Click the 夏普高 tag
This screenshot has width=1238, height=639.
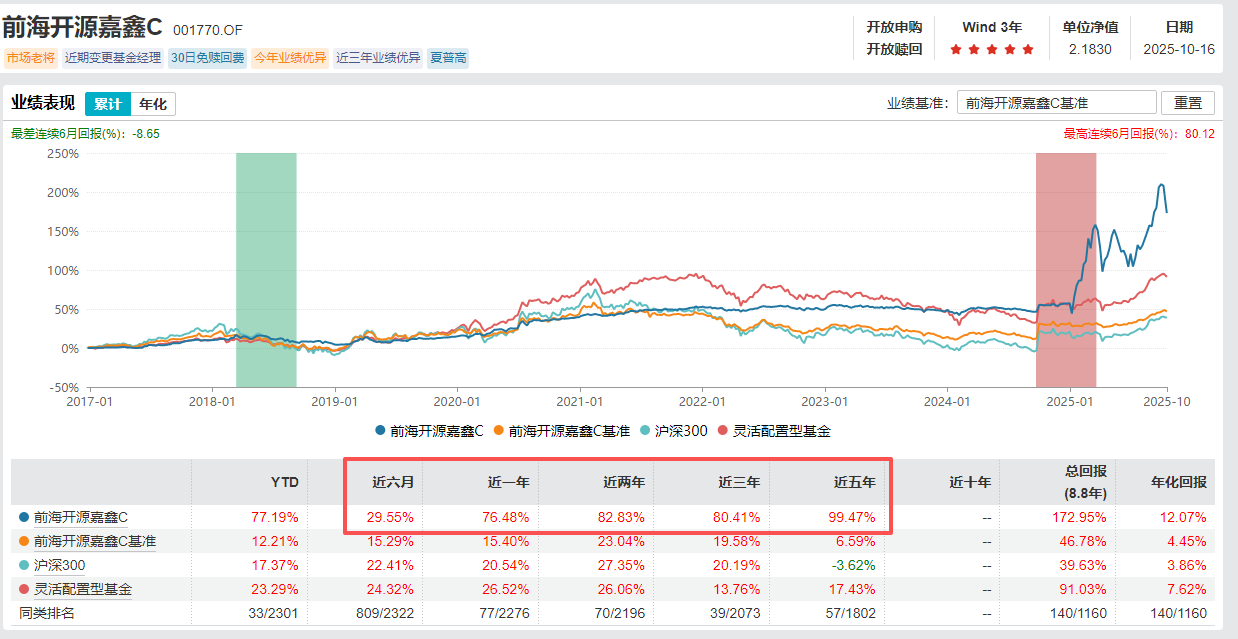448,58
